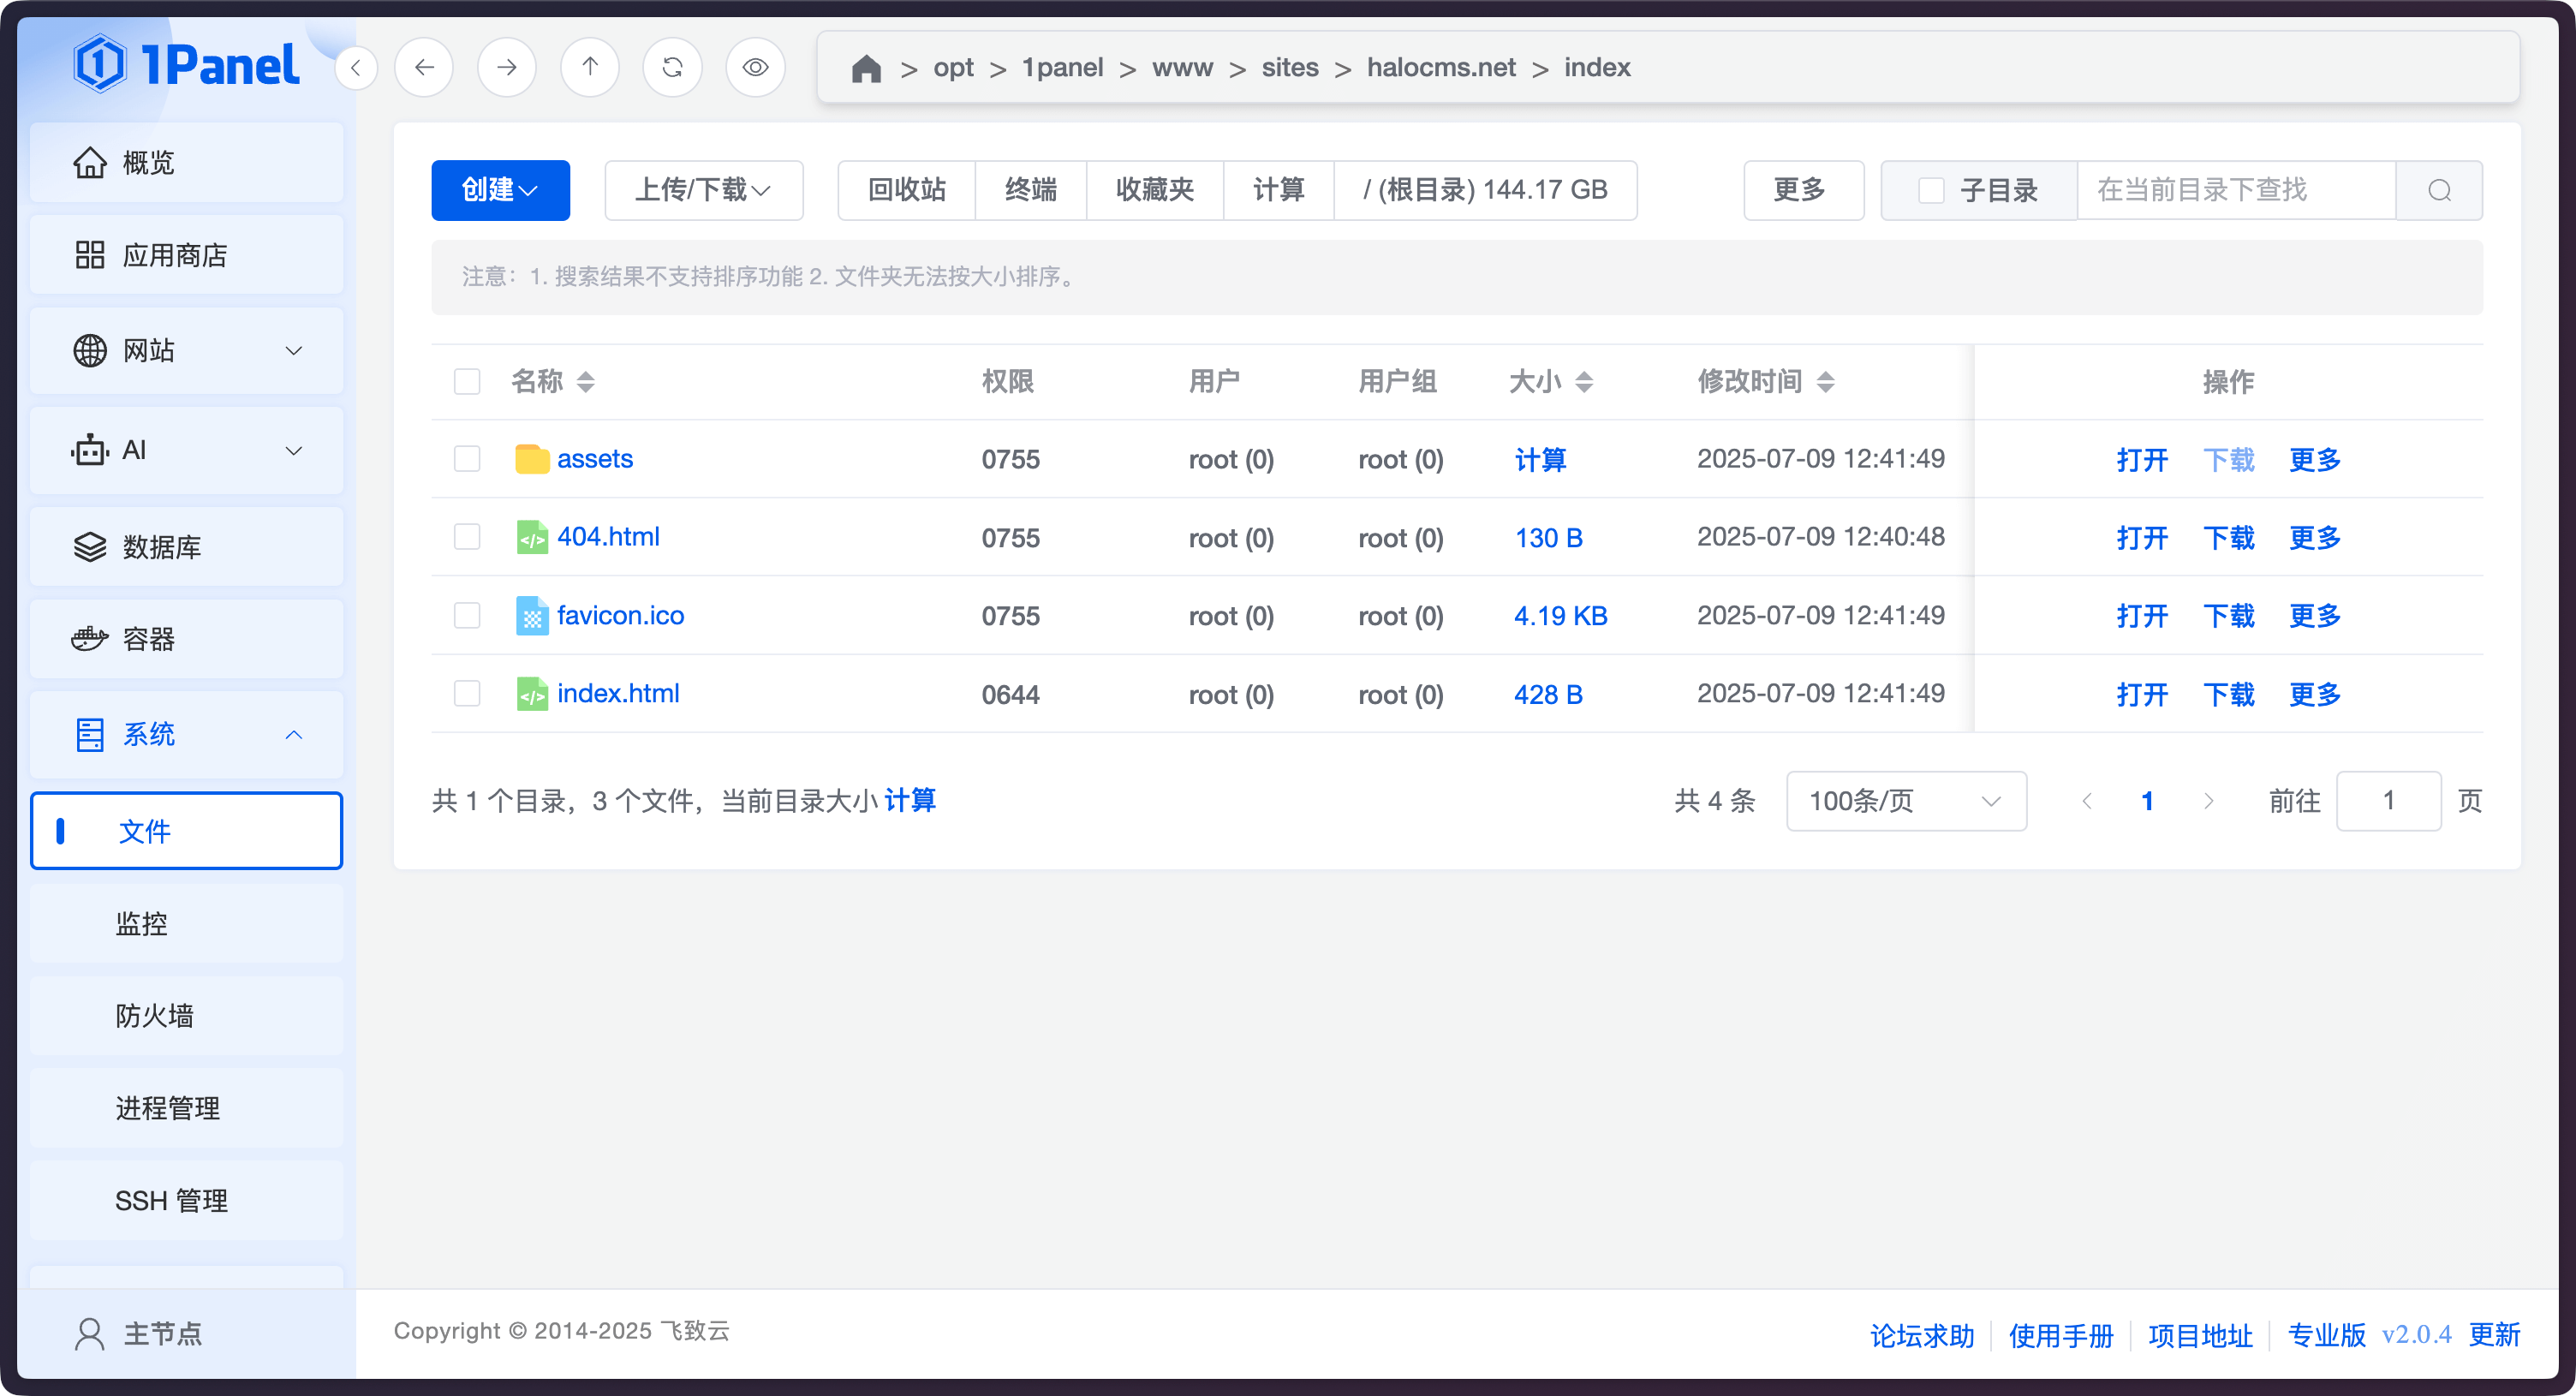Click the back arrow navigation button

(x=424, y=67)
